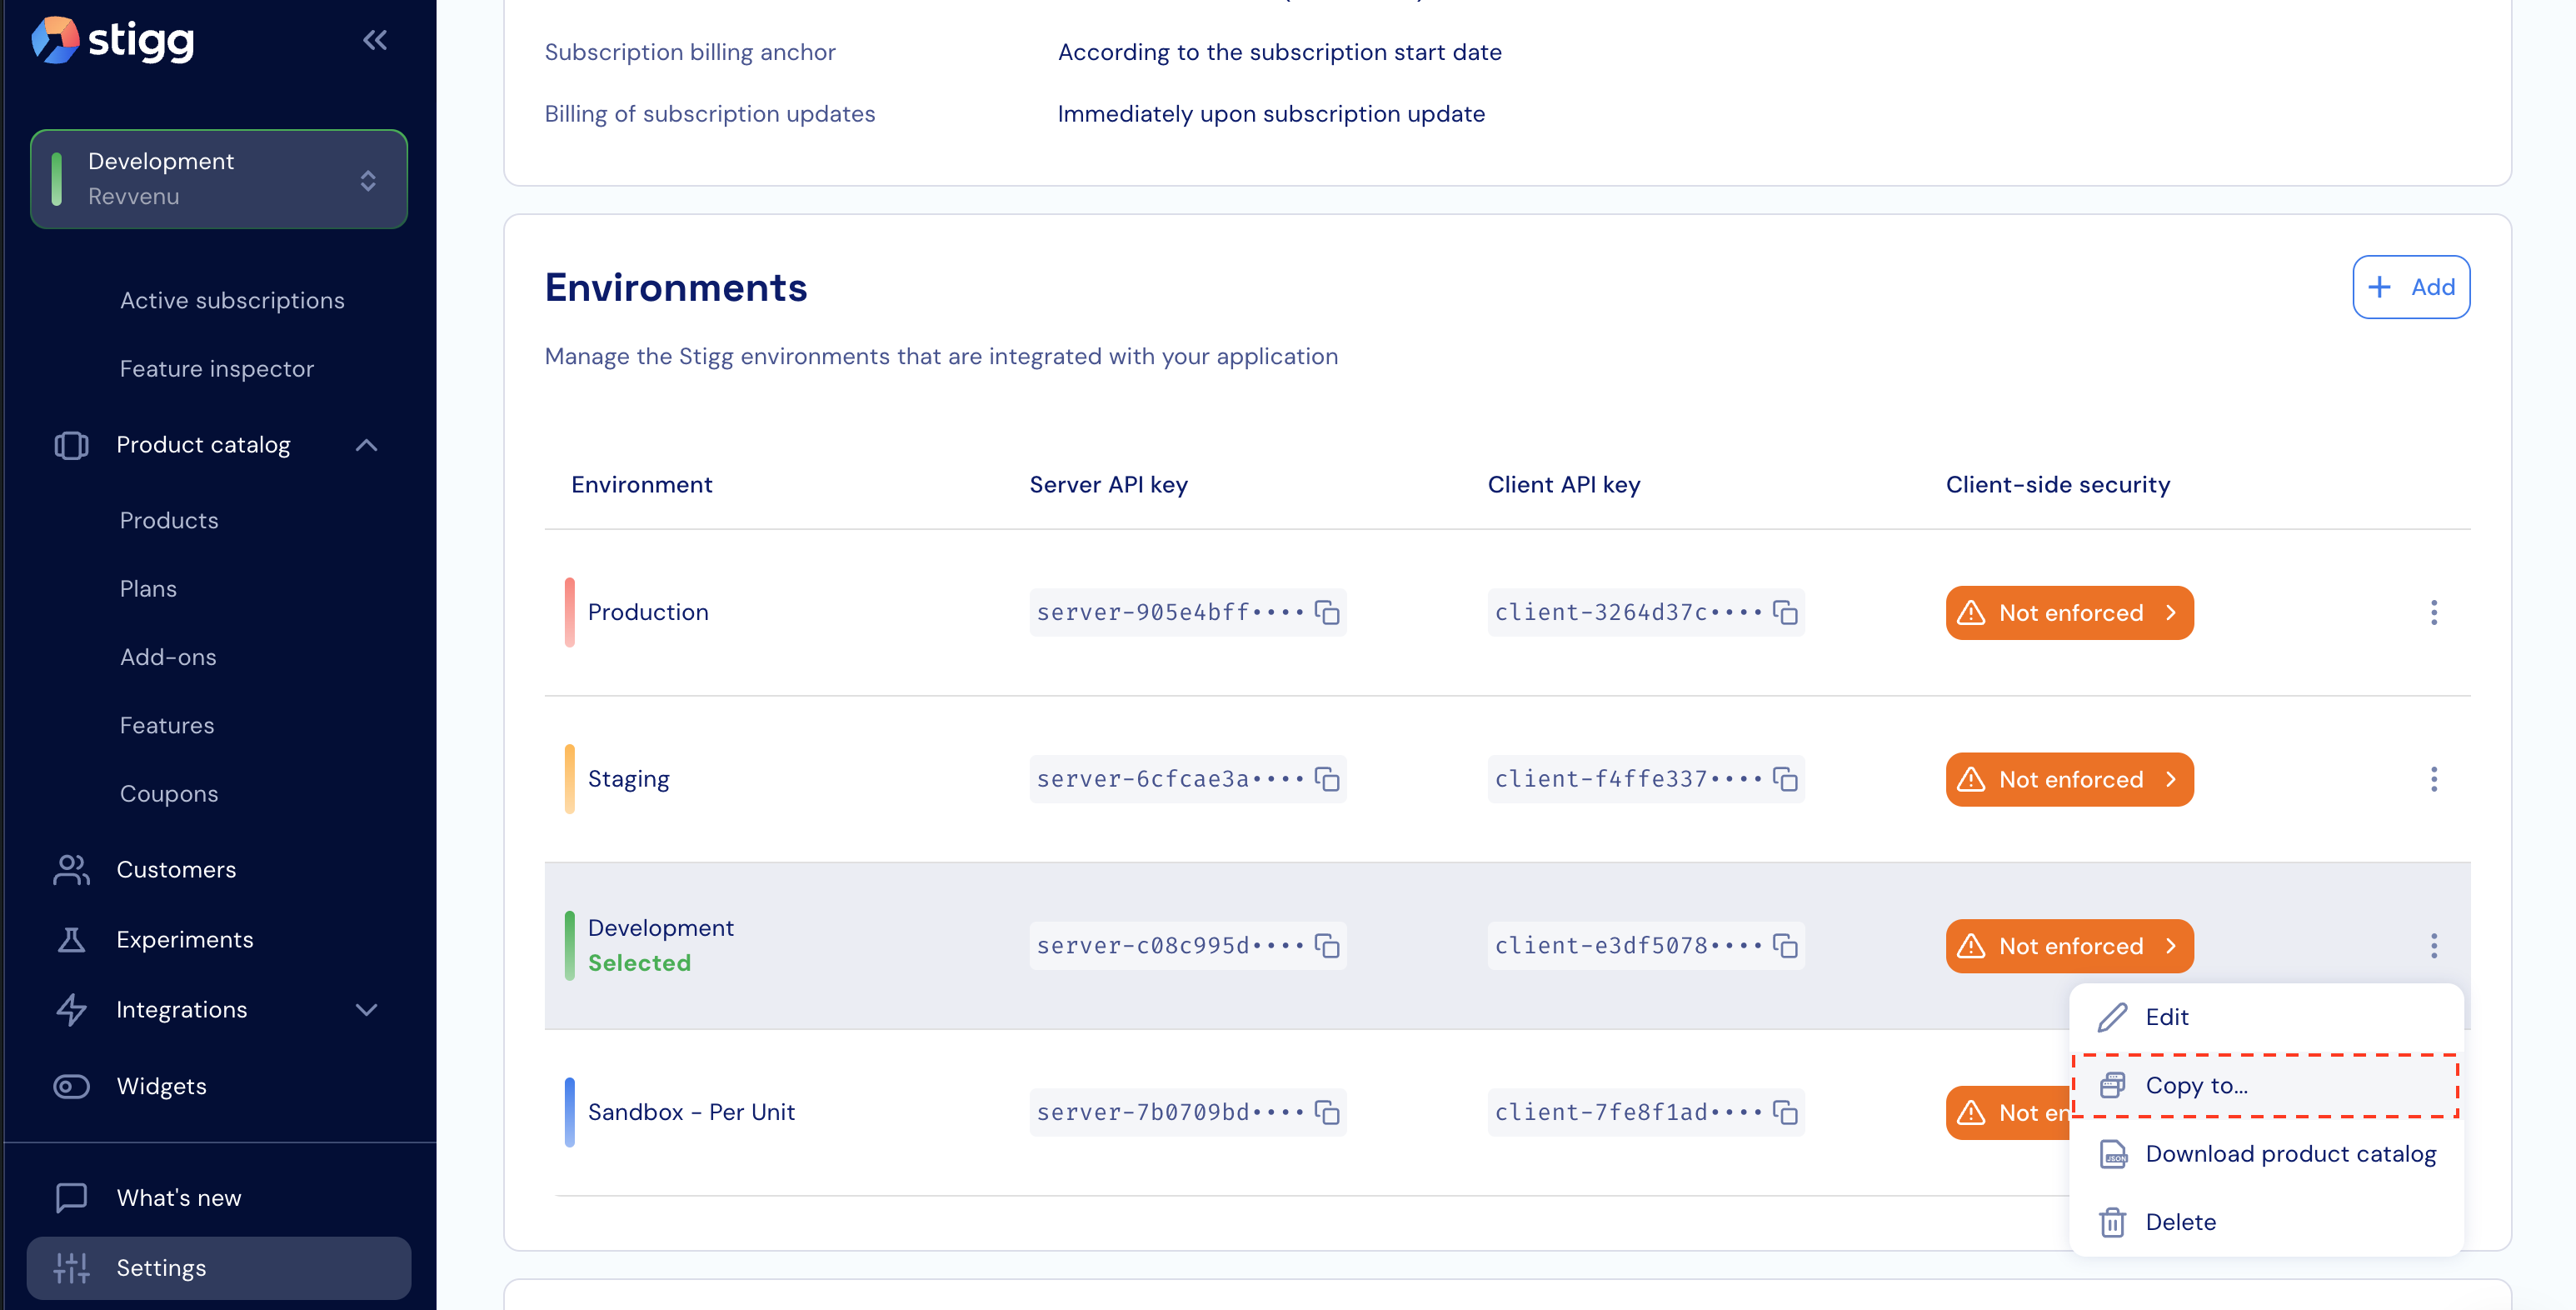Copy Development client API key
This screenshot has height=1310, width=2576.
coord(1785,945)
